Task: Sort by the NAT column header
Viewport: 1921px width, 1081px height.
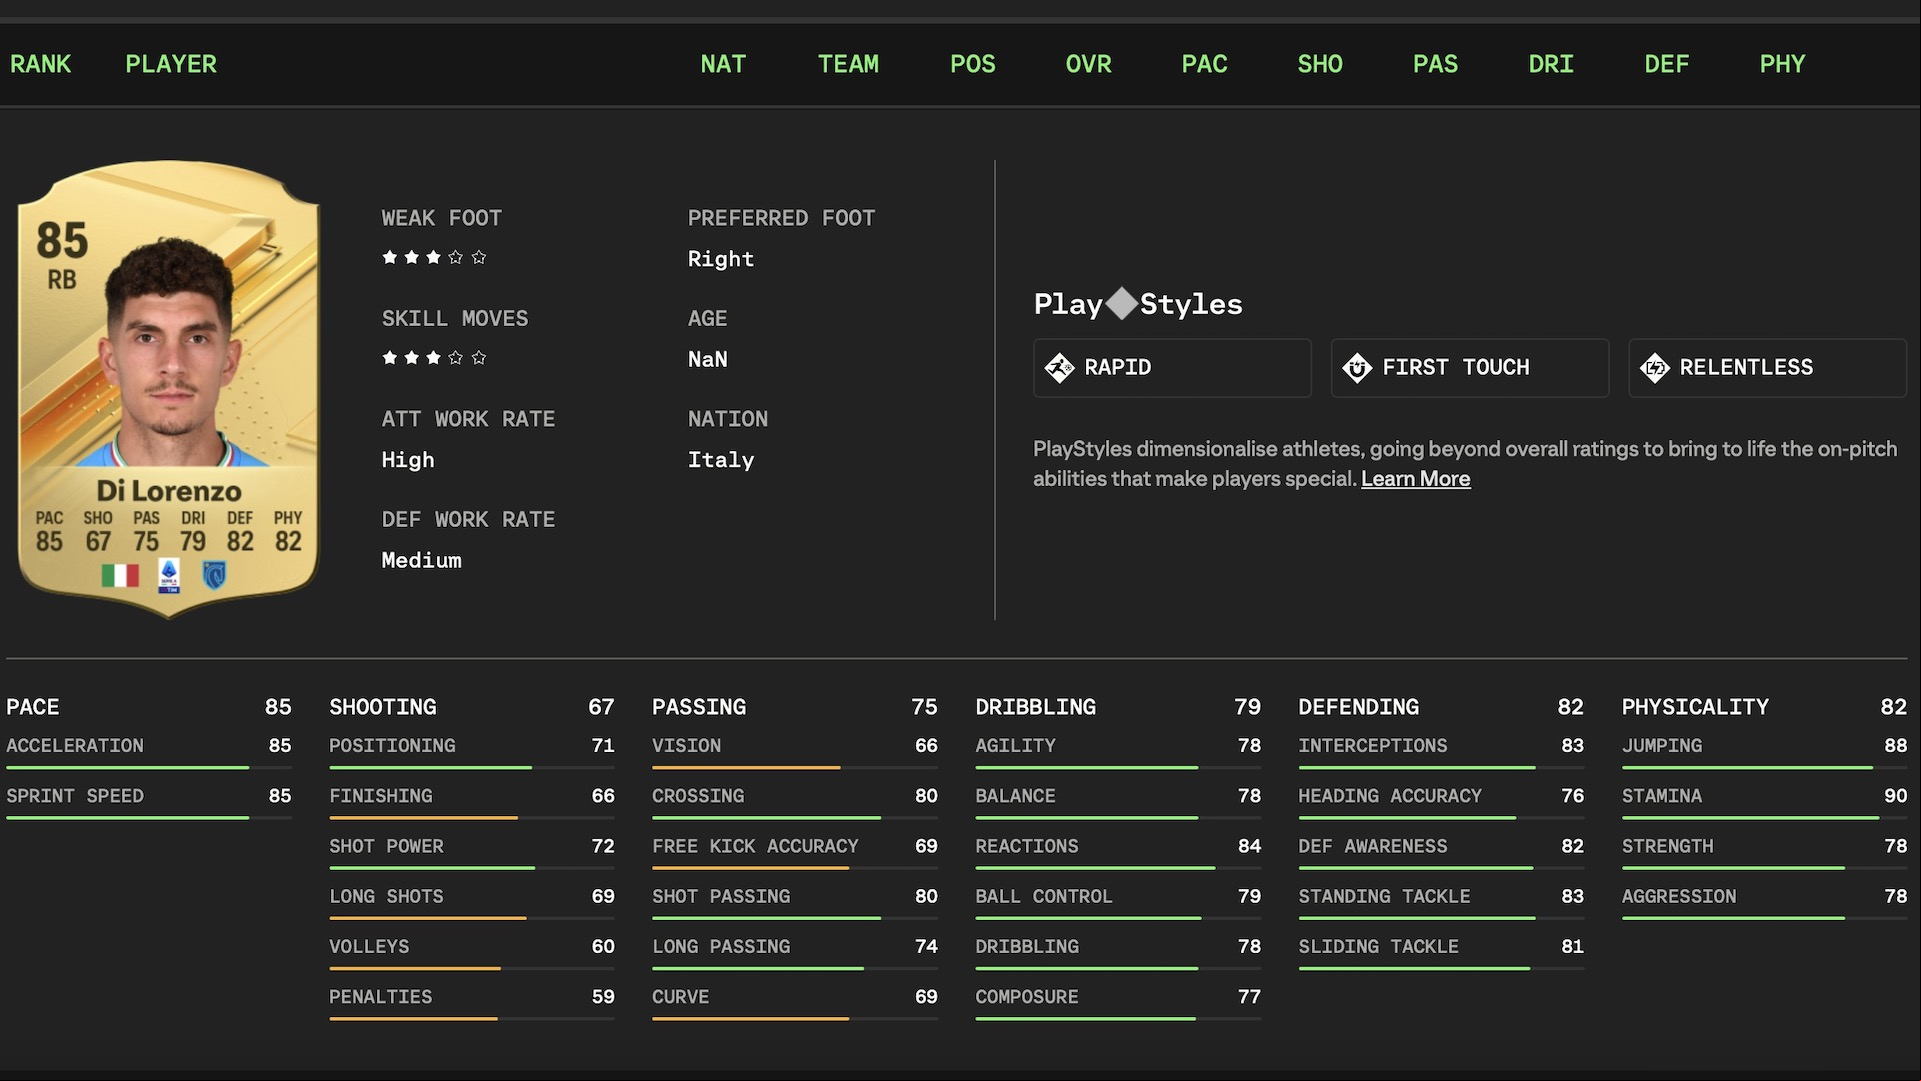Action: [x=723, y=64]
